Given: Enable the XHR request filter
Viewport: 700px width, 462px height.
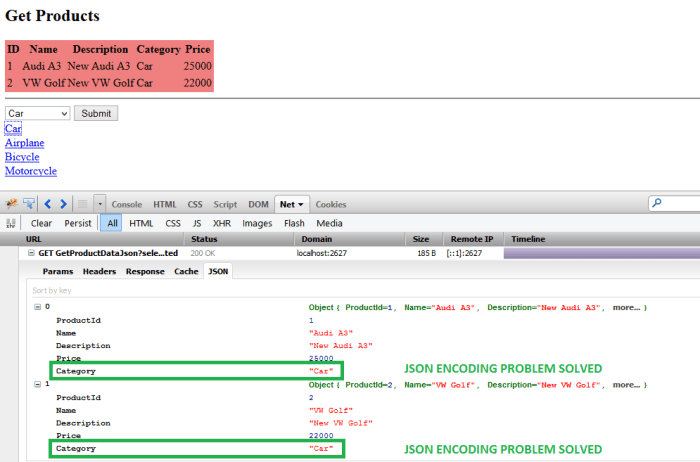Looking at the screenshot, I should point(221,223).
